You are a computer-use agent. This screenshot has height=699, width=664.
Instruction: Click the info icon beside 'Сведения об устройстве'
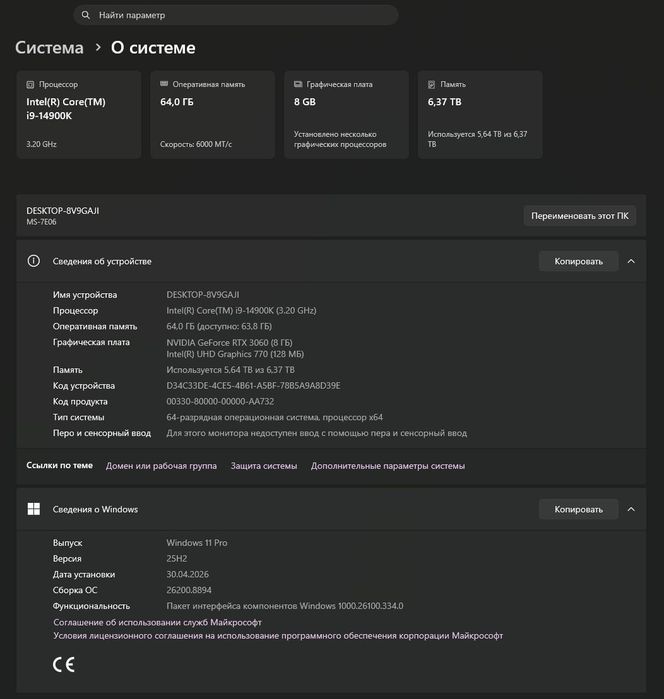[x=33, y=261]
